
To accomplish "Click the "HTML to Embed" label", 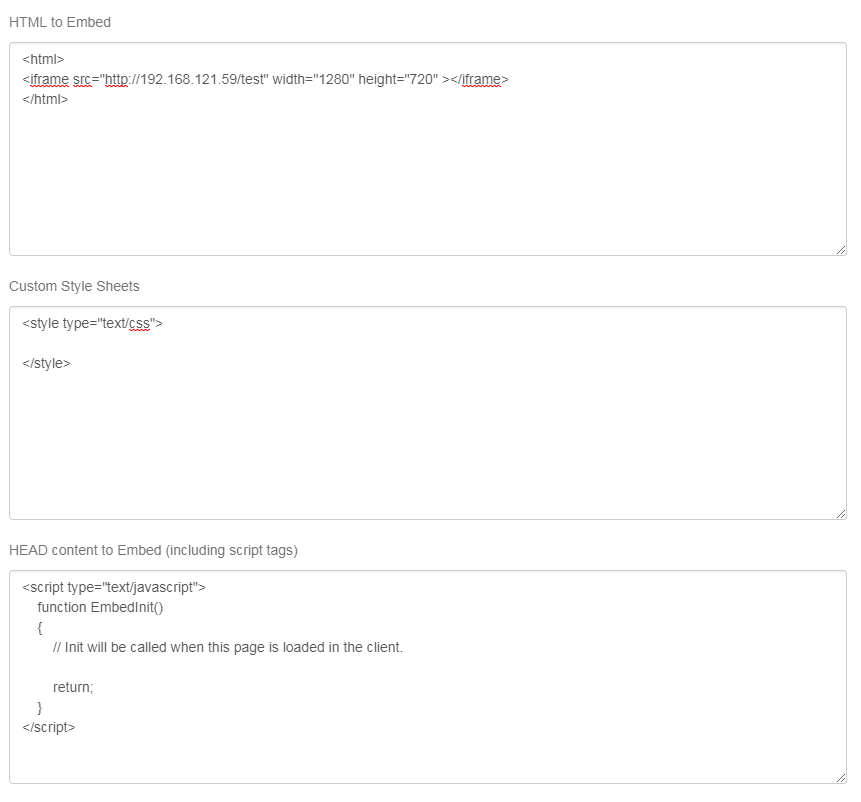I will click(x=60, y=22).
